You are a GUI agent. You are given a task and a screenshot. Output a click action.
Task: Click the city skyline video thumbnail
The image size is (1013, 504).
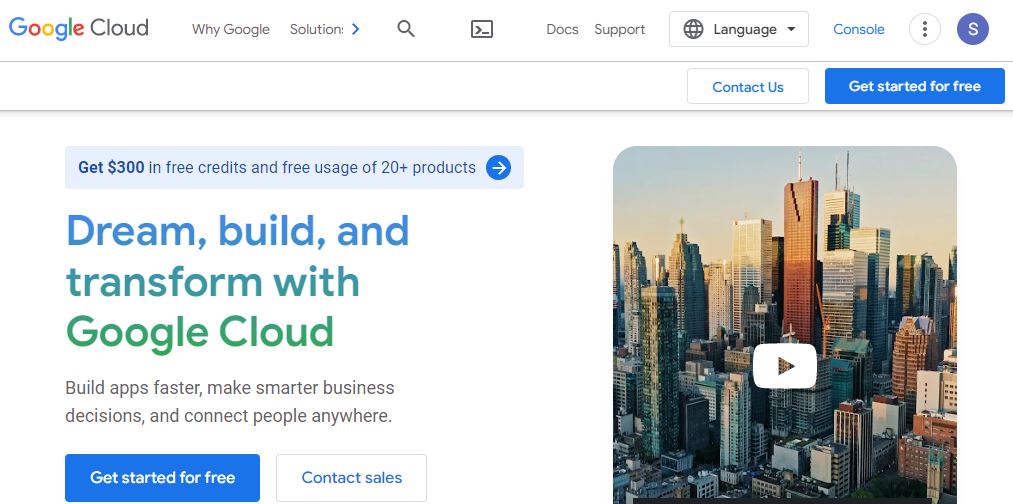(x=784, y=325)
